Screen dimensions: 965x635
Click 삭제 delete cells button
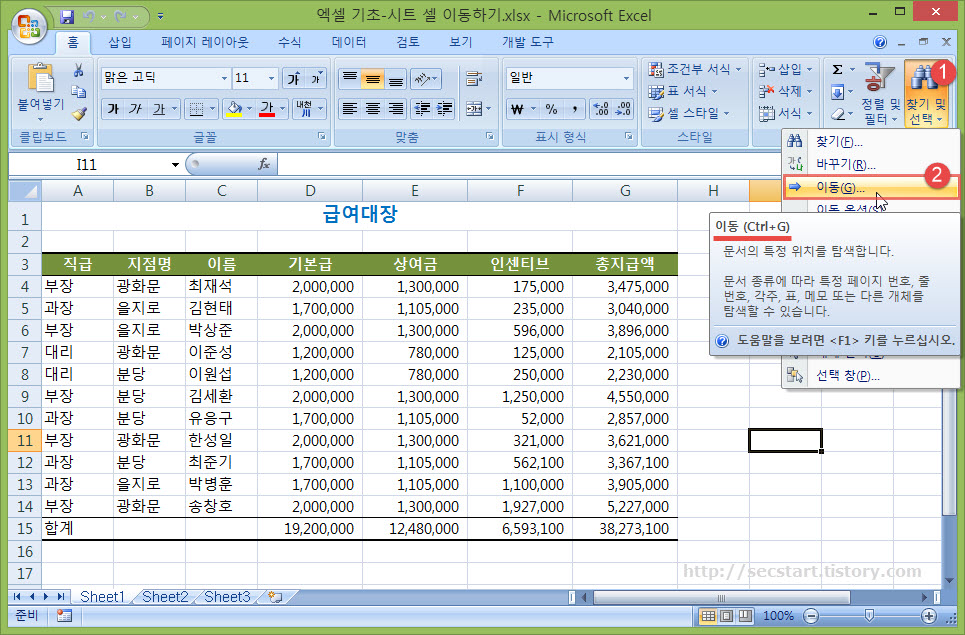785,91
